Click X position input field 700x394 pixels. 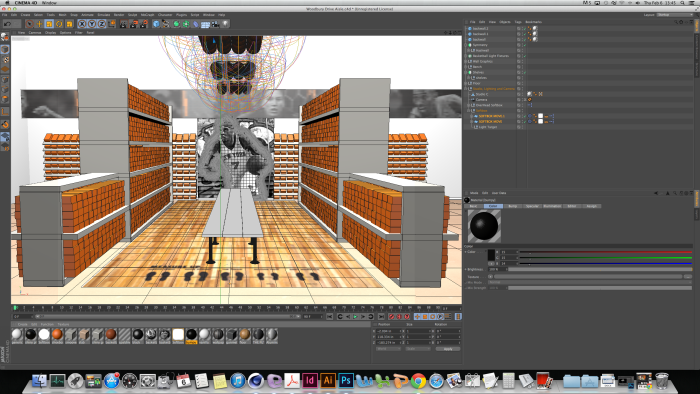[x=389, y=331]
